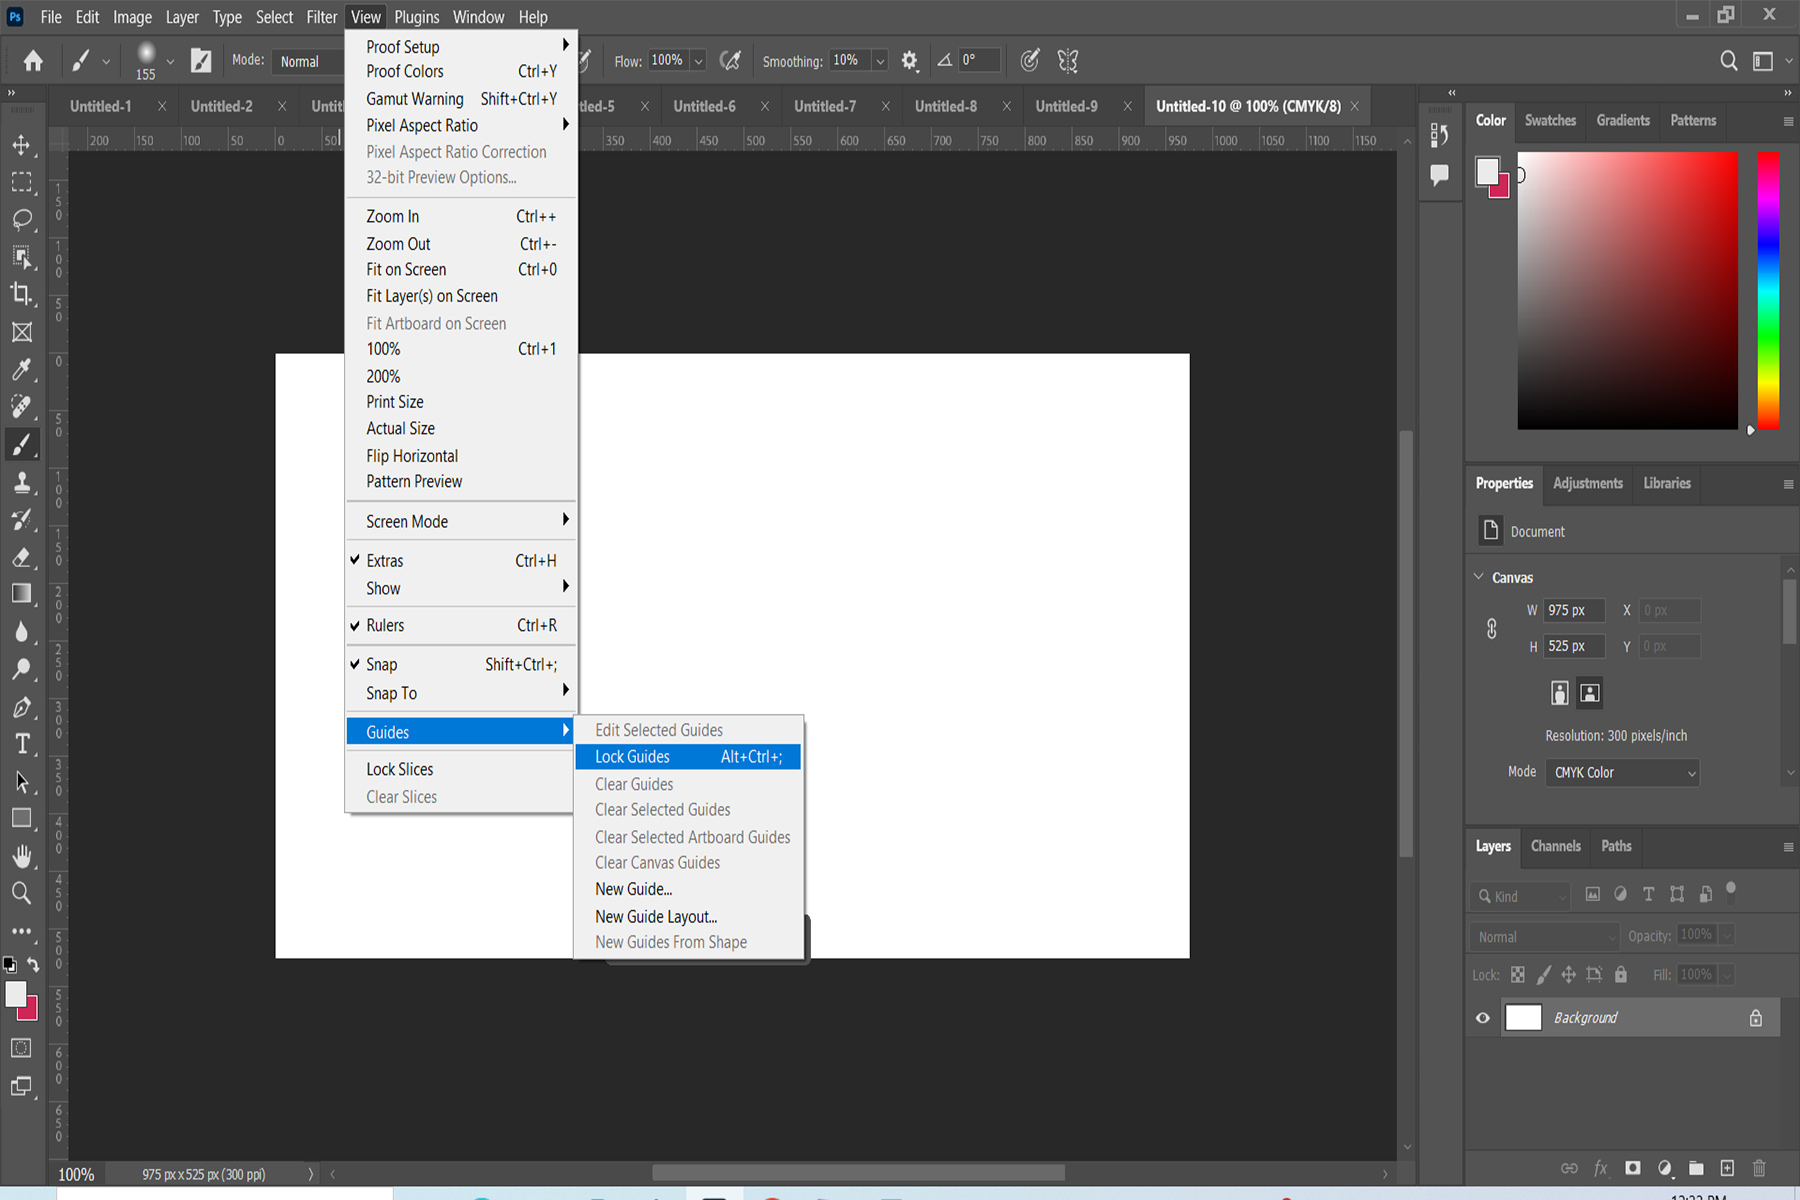This screenshot has width=1800, height=1200.
Task: Switch to the Swatches tab
Action: click(1550, 120)
